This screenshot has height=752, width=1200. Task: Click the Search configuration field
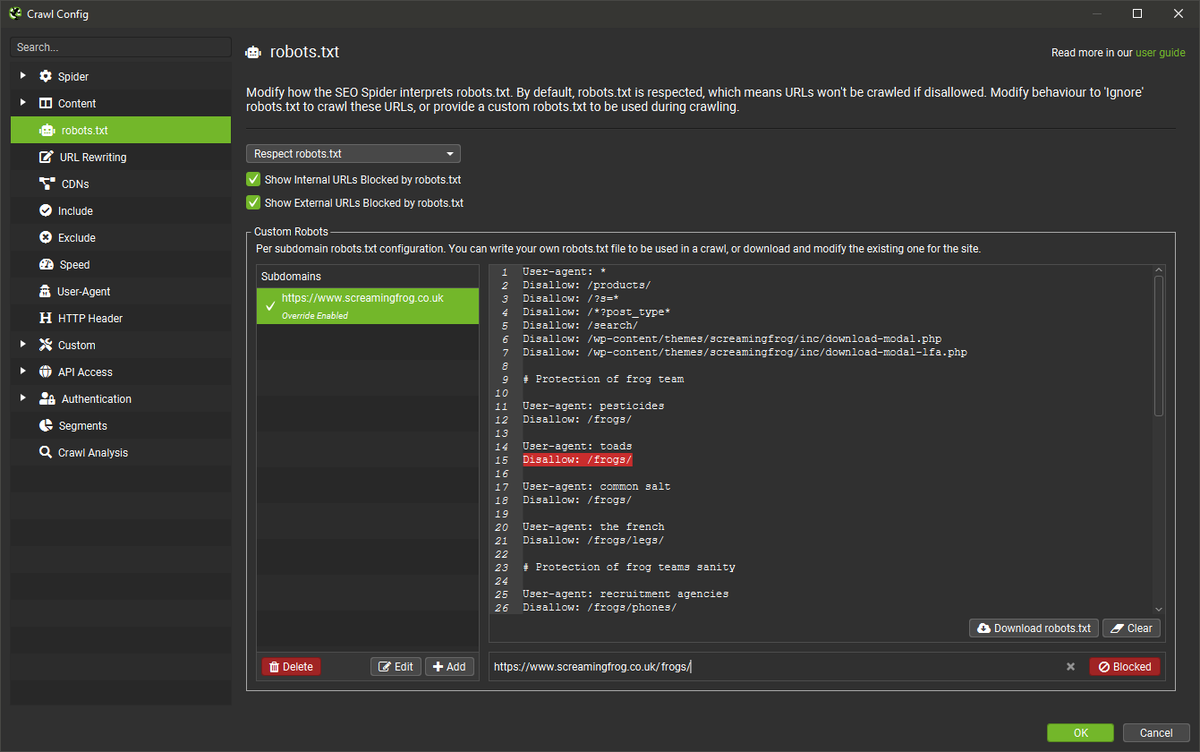click(121, 47)
